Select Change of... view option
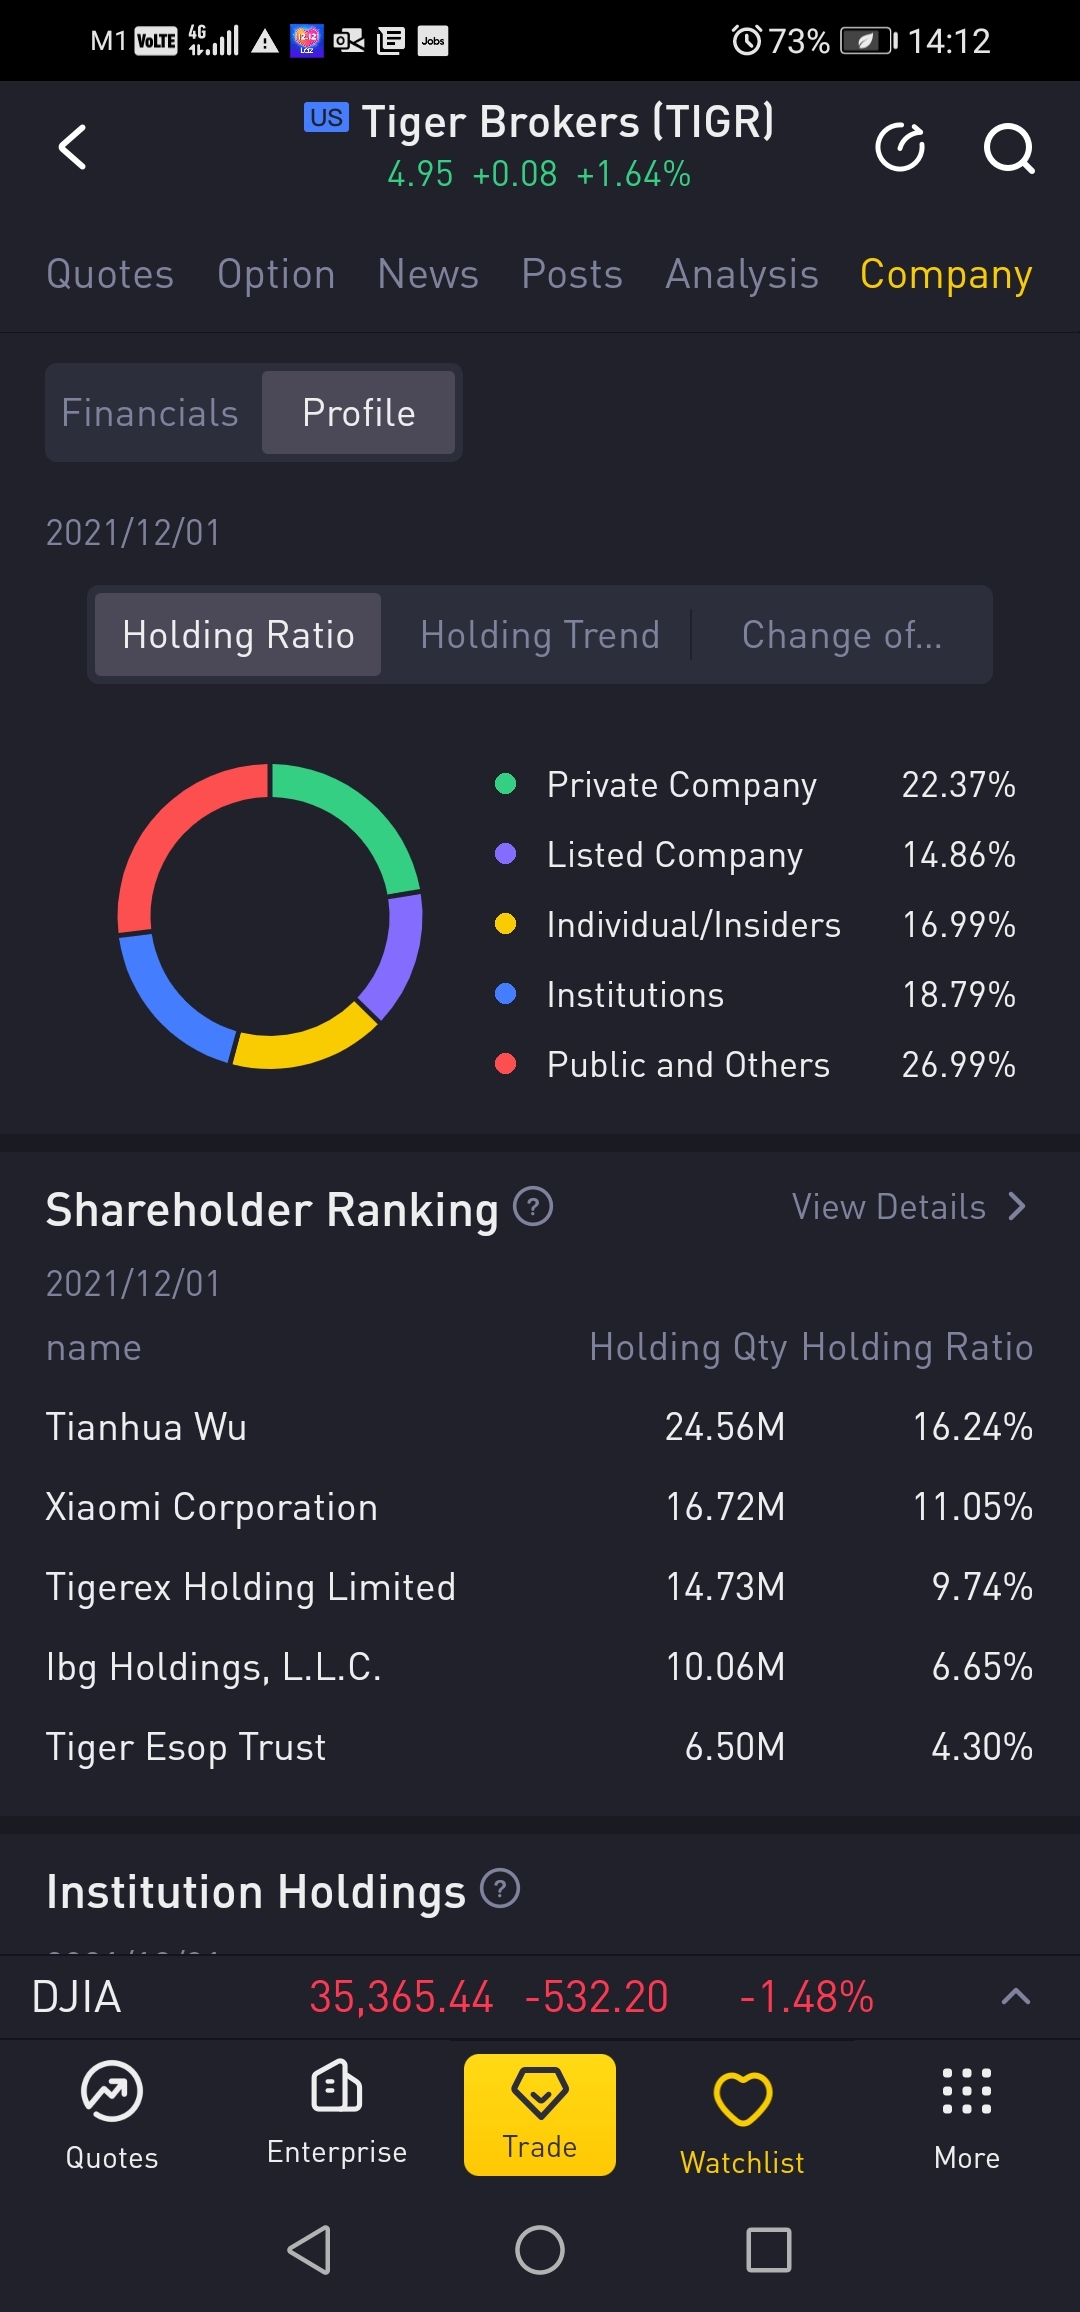This screenshot has height=2312, width=1080. [841, 635]
